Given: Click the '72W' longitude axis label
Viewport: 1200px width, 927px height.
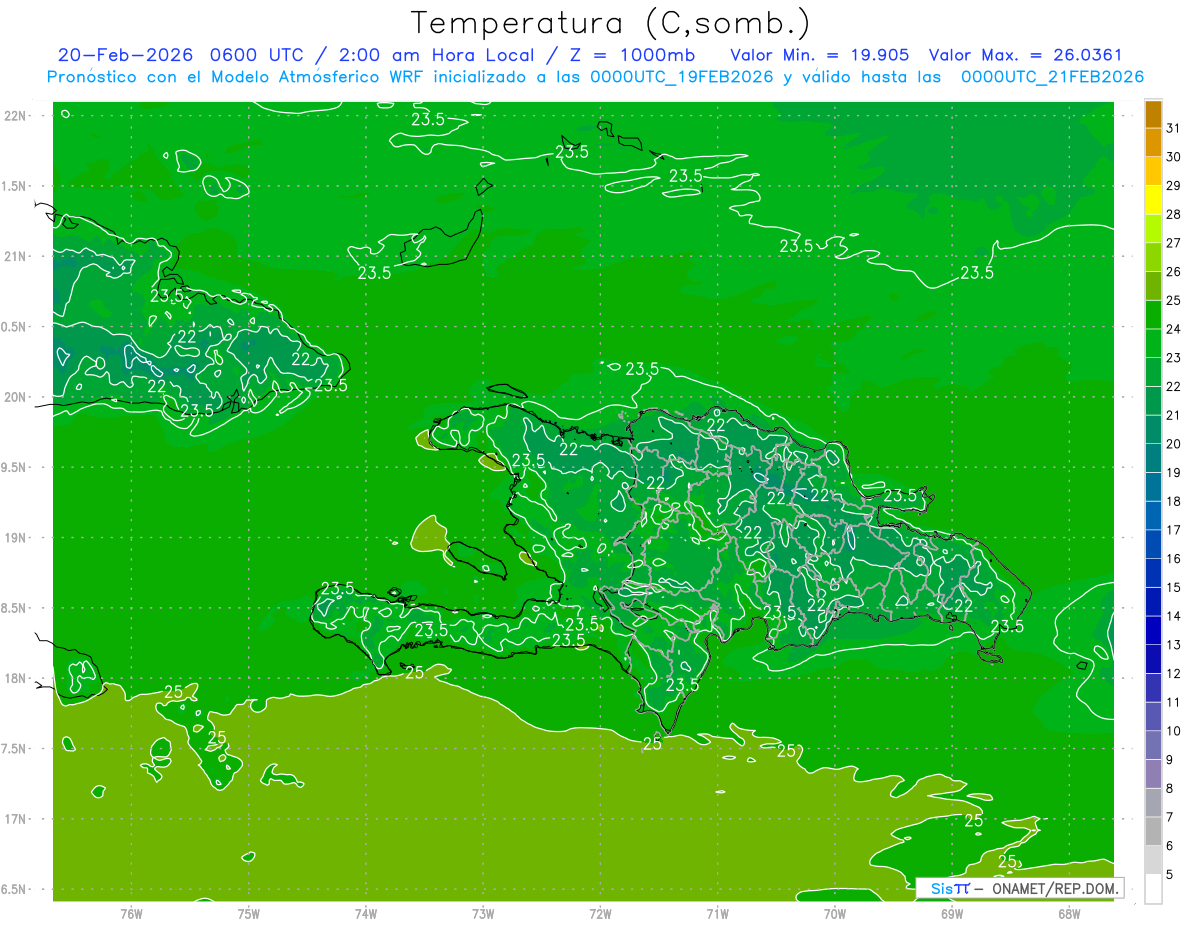Looking at the screenshot, I should coord(600,913).
